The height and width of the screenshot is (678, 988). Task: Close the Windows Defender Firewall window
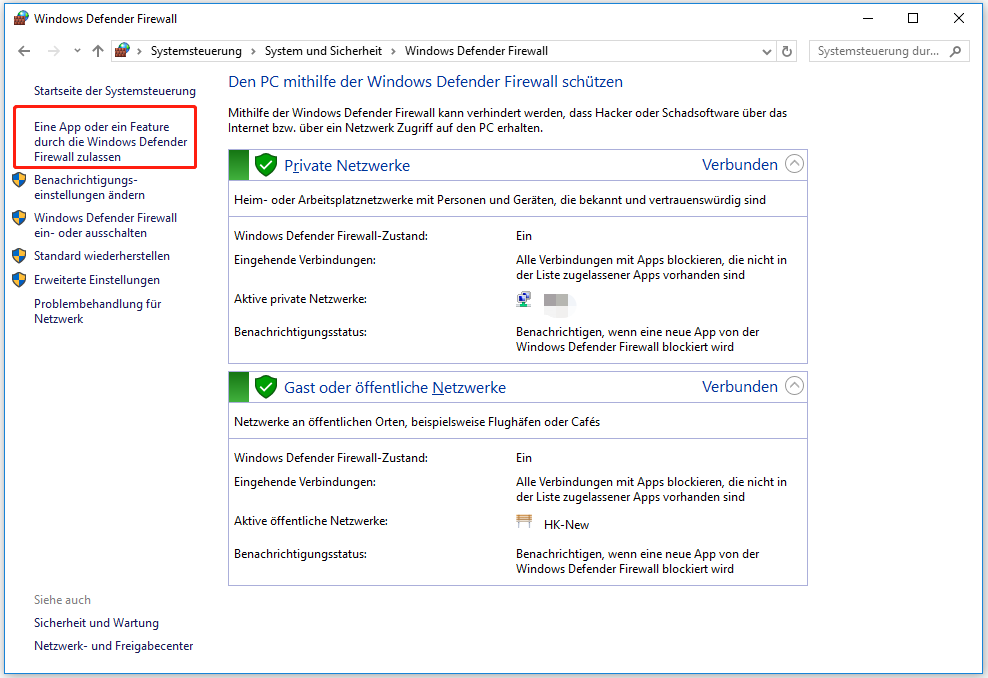[958, 18]
